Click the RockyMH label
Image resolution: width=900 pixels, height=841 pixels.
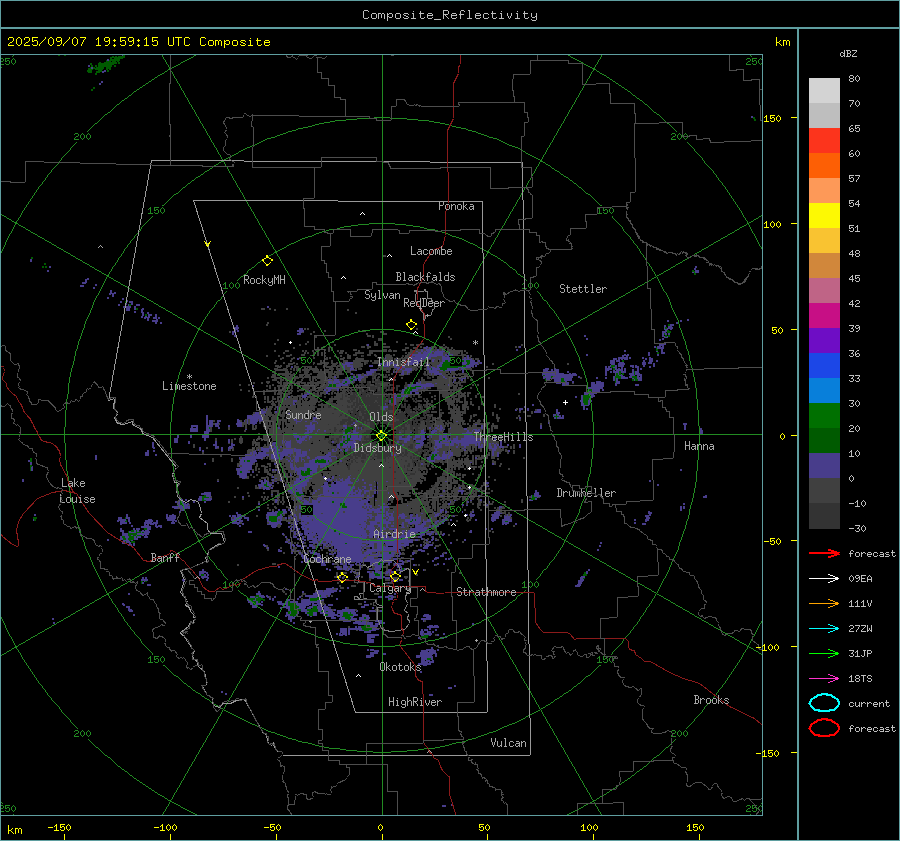[264, 280]
